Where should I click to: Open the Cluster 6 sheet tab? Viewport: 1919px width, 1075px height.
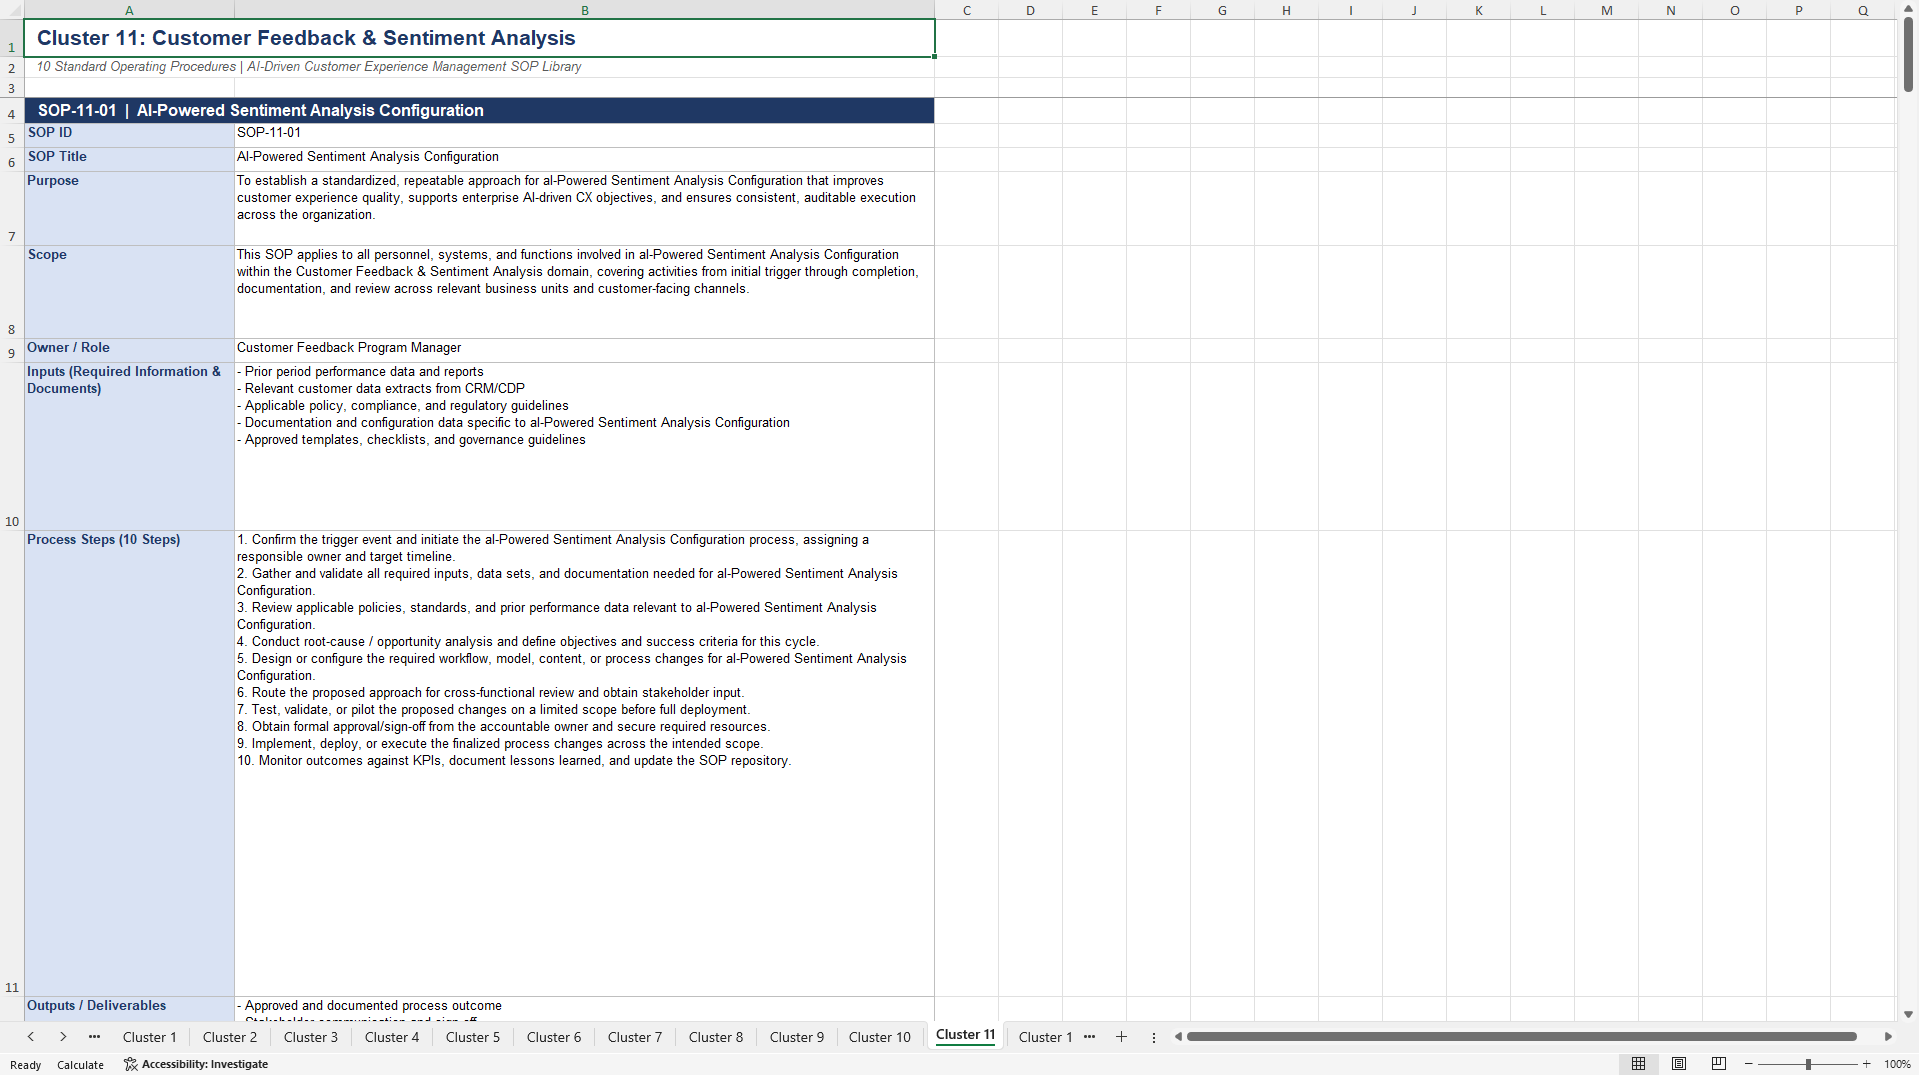point(553,1037)
